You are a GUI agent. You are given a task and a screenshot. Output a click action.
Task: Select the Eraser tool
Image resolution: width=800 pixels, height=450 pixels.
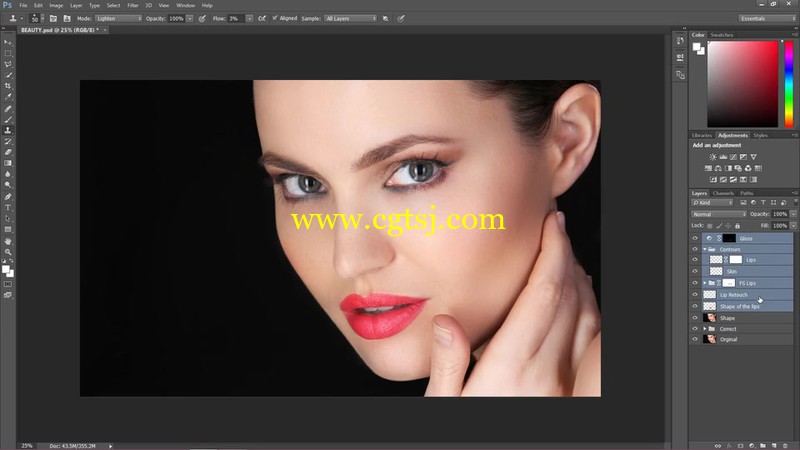coord(8,153)
